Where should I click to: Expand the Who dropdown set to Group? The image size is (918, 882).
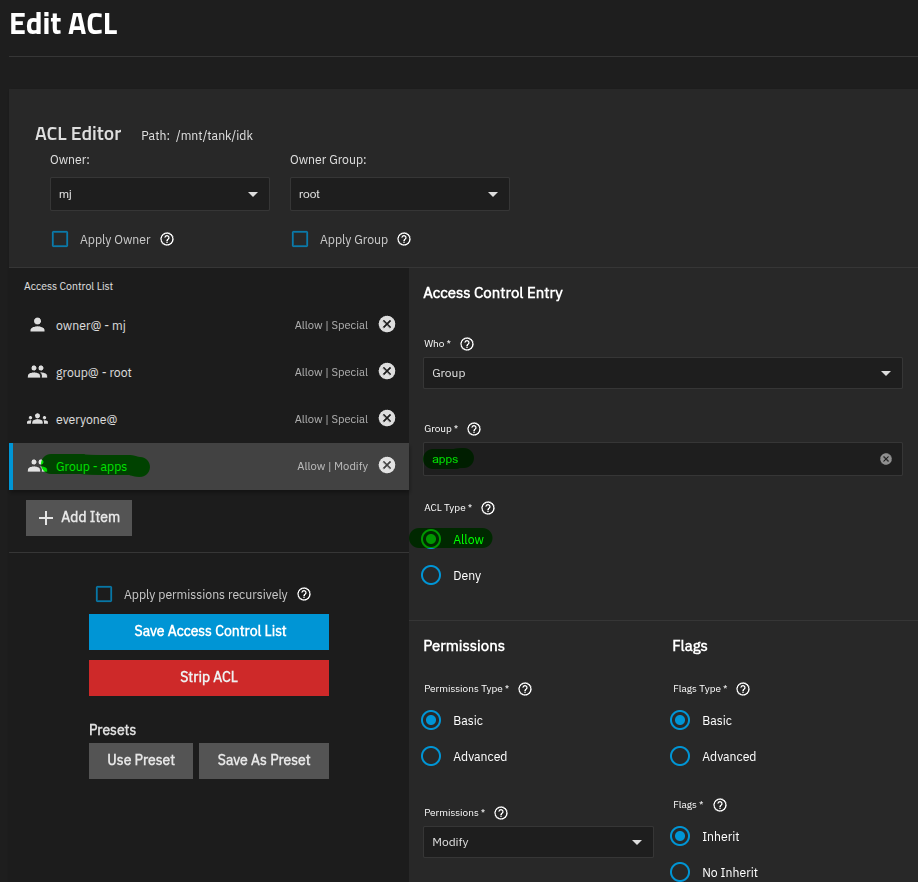click(x=662, y=373)
